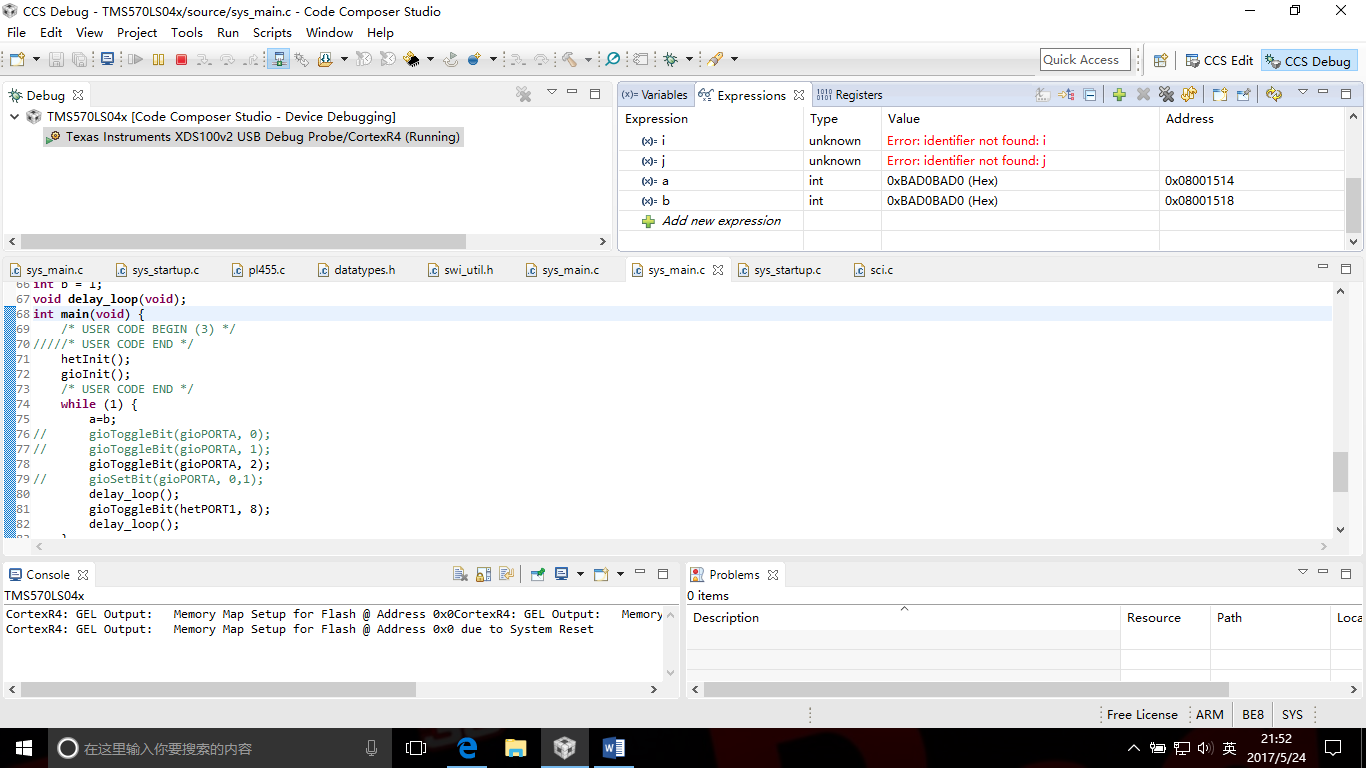Open the Project menu
Viewport: 1366px width, 768px height.
[137, 32]
